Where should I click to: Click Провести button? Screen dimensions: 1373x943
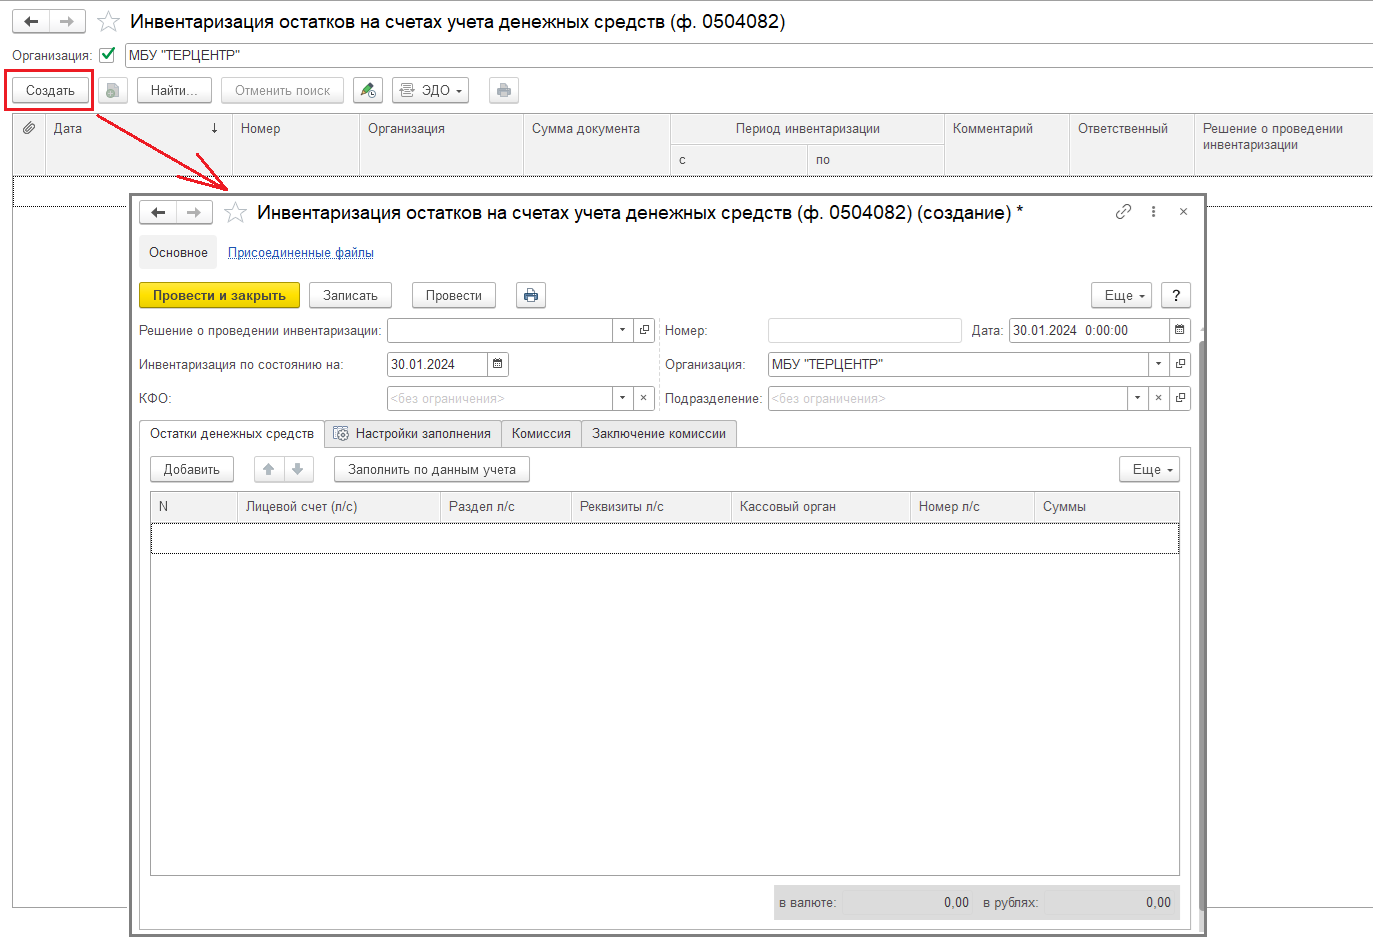click(x=454, y=295)
